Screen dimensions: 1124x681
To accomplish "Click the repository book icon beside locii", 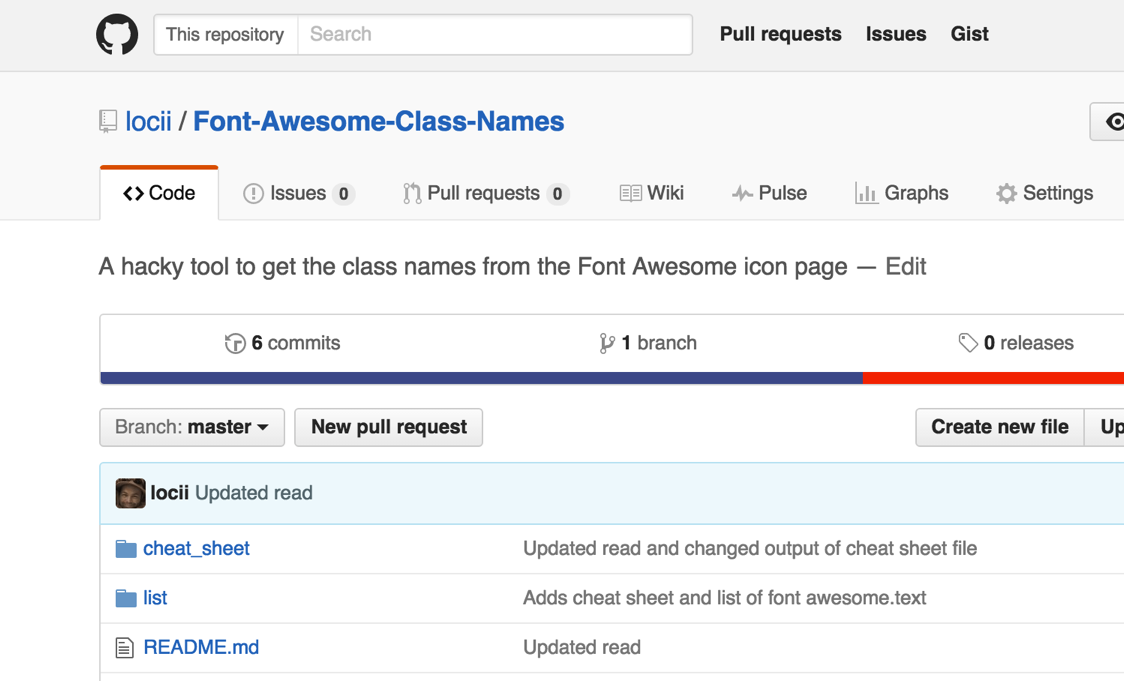I will 108,121.
